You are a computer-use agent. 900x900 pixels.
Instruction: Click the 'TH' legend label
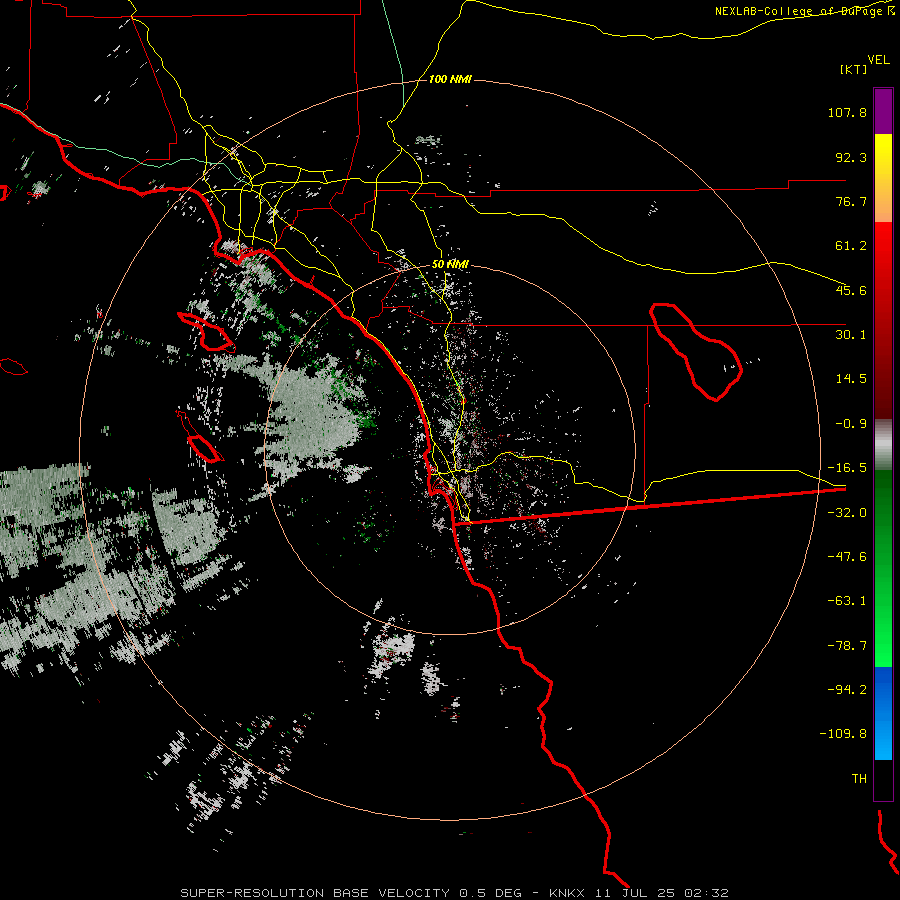click(859, 779)
